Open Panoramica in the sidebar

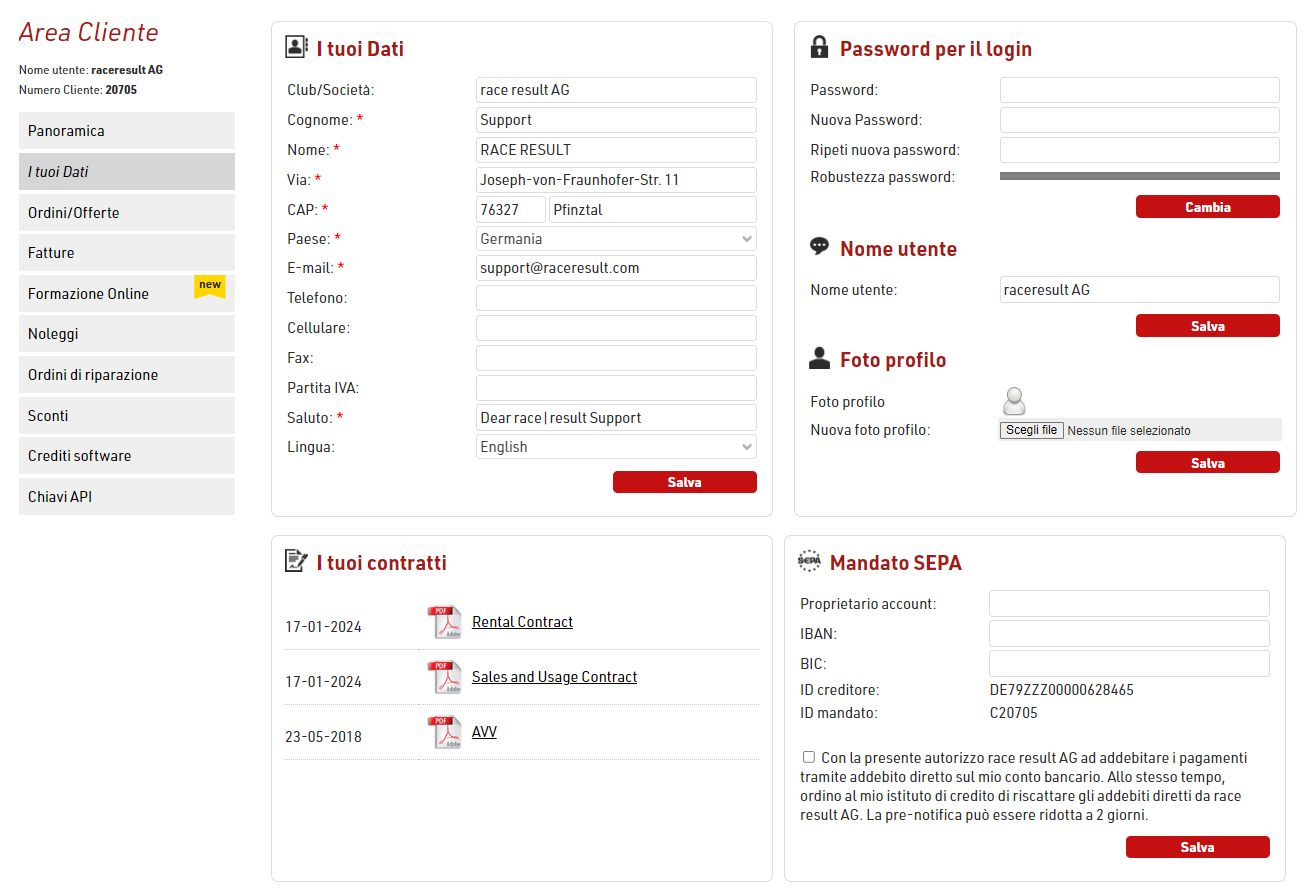click(x=127, y=131)
